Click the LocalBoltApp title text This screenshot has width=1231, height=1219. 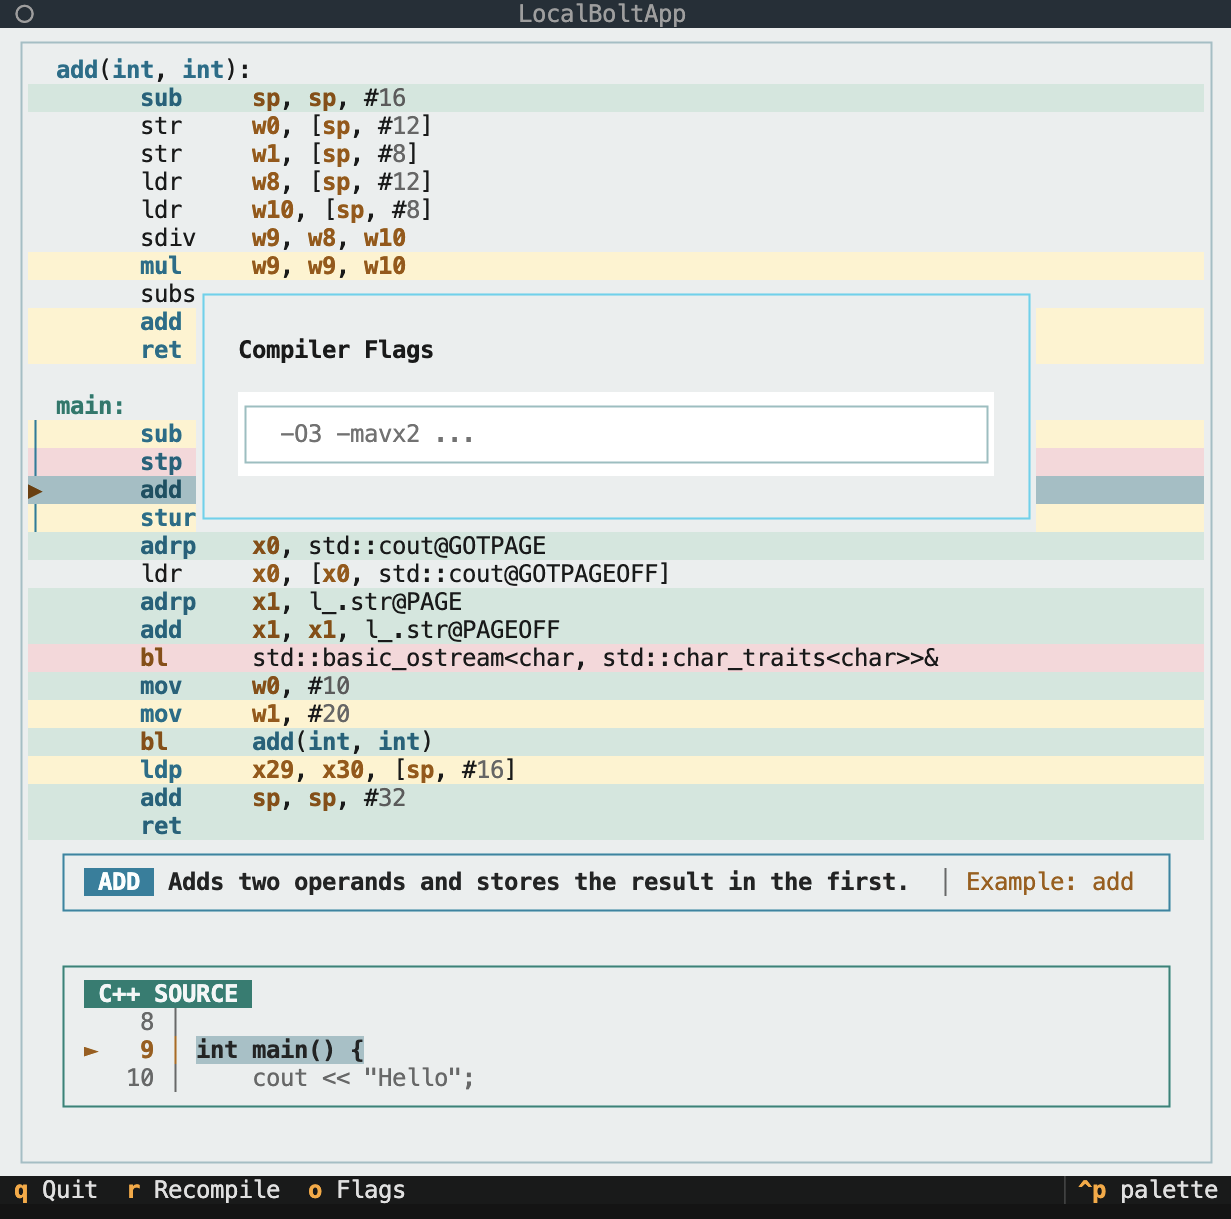(602, 14)
